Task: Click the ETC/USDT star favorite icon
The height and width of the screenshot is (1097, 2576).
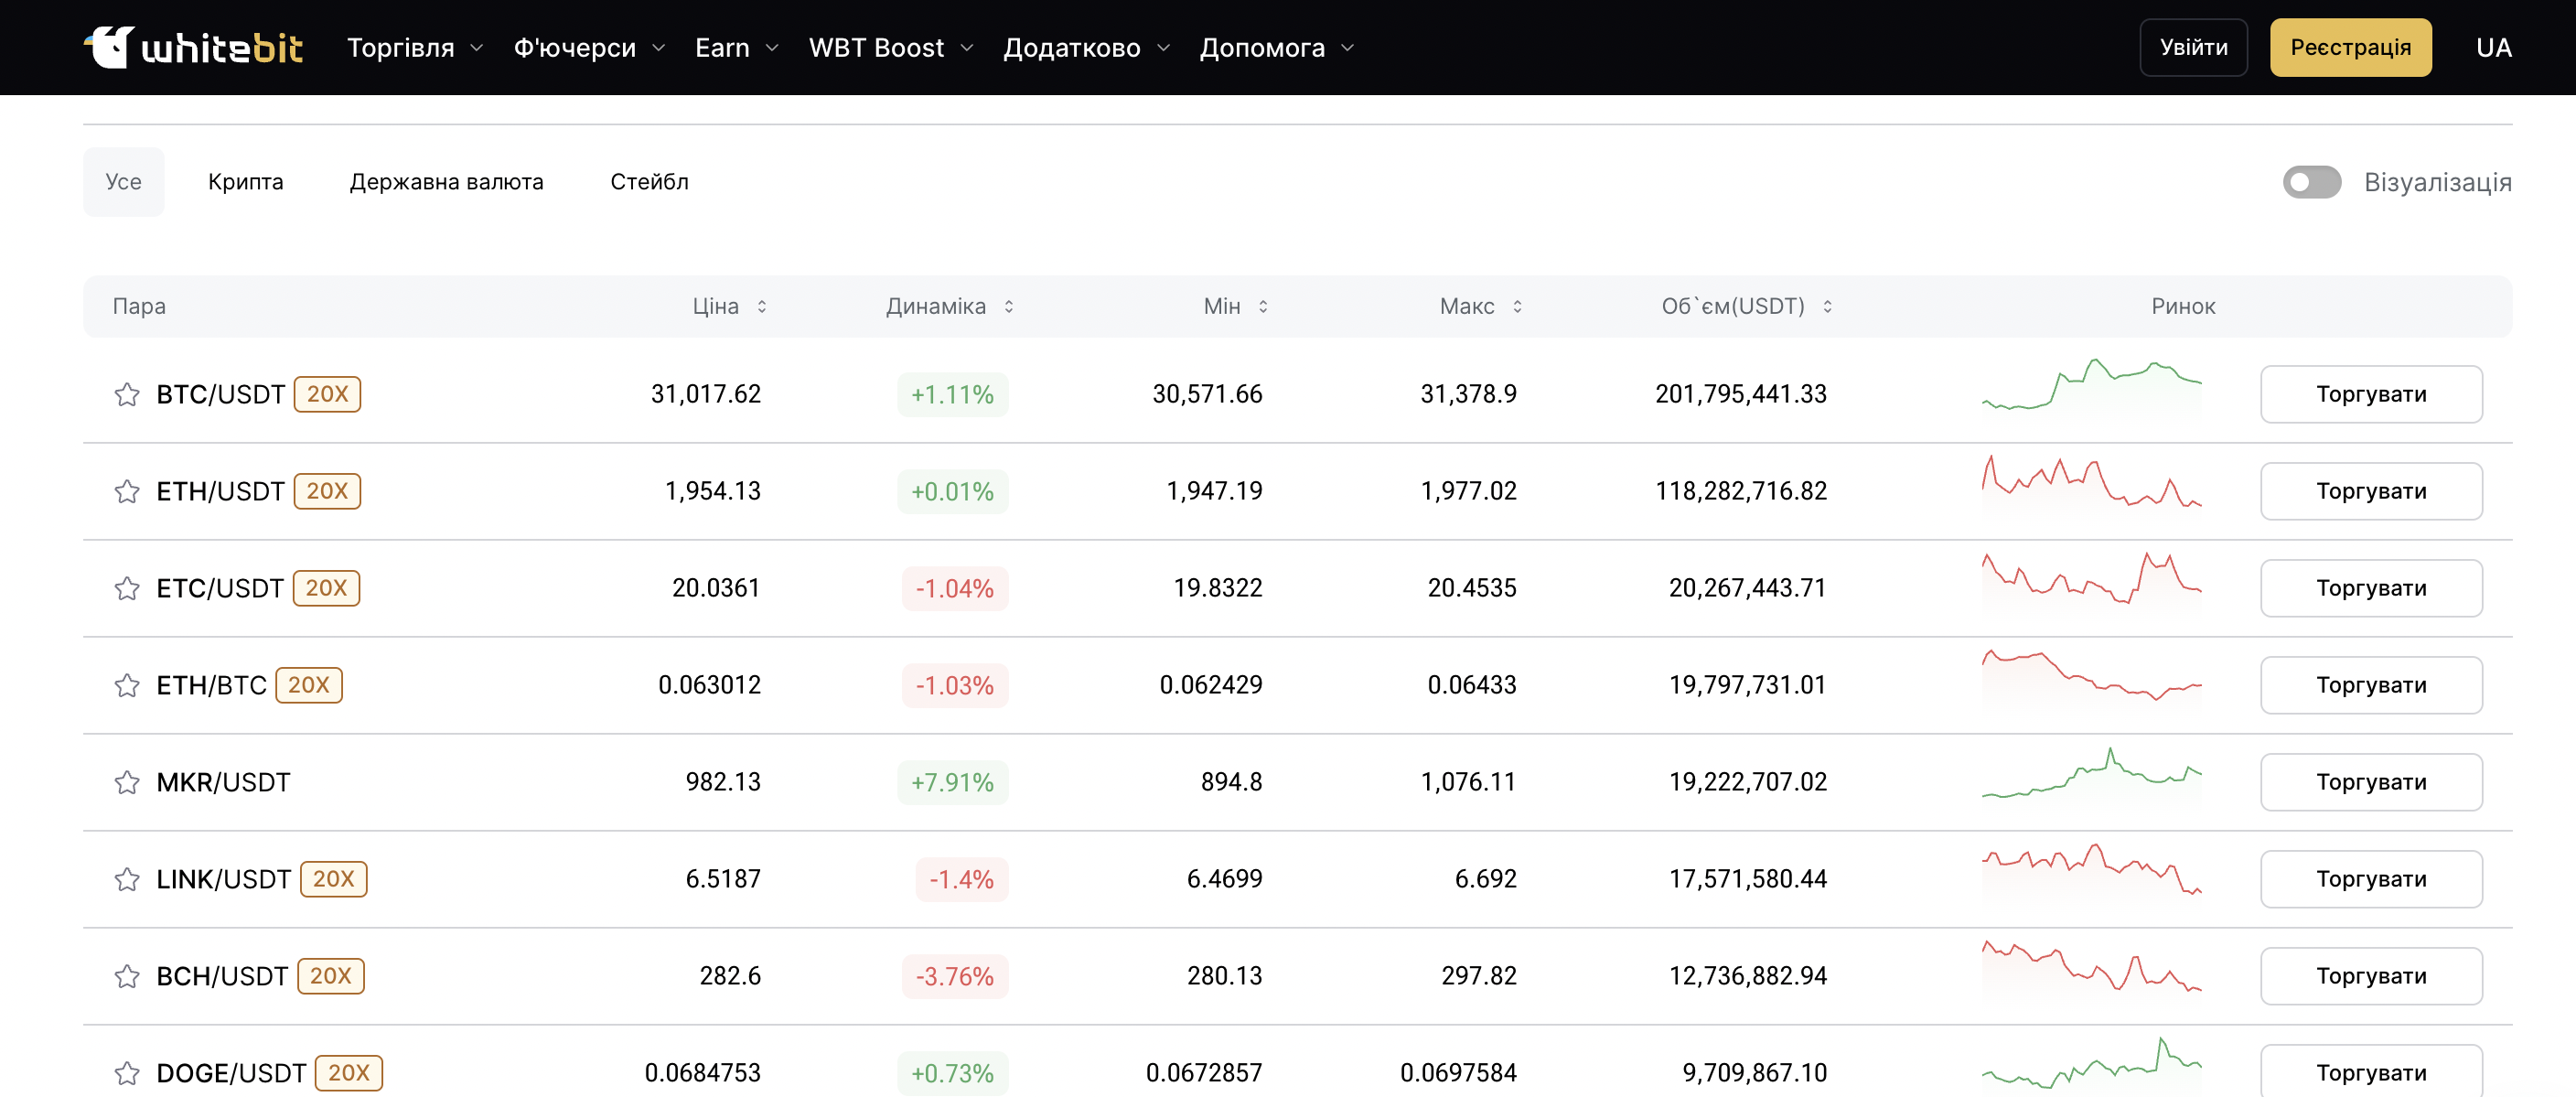Action: [x=123, y=588]
